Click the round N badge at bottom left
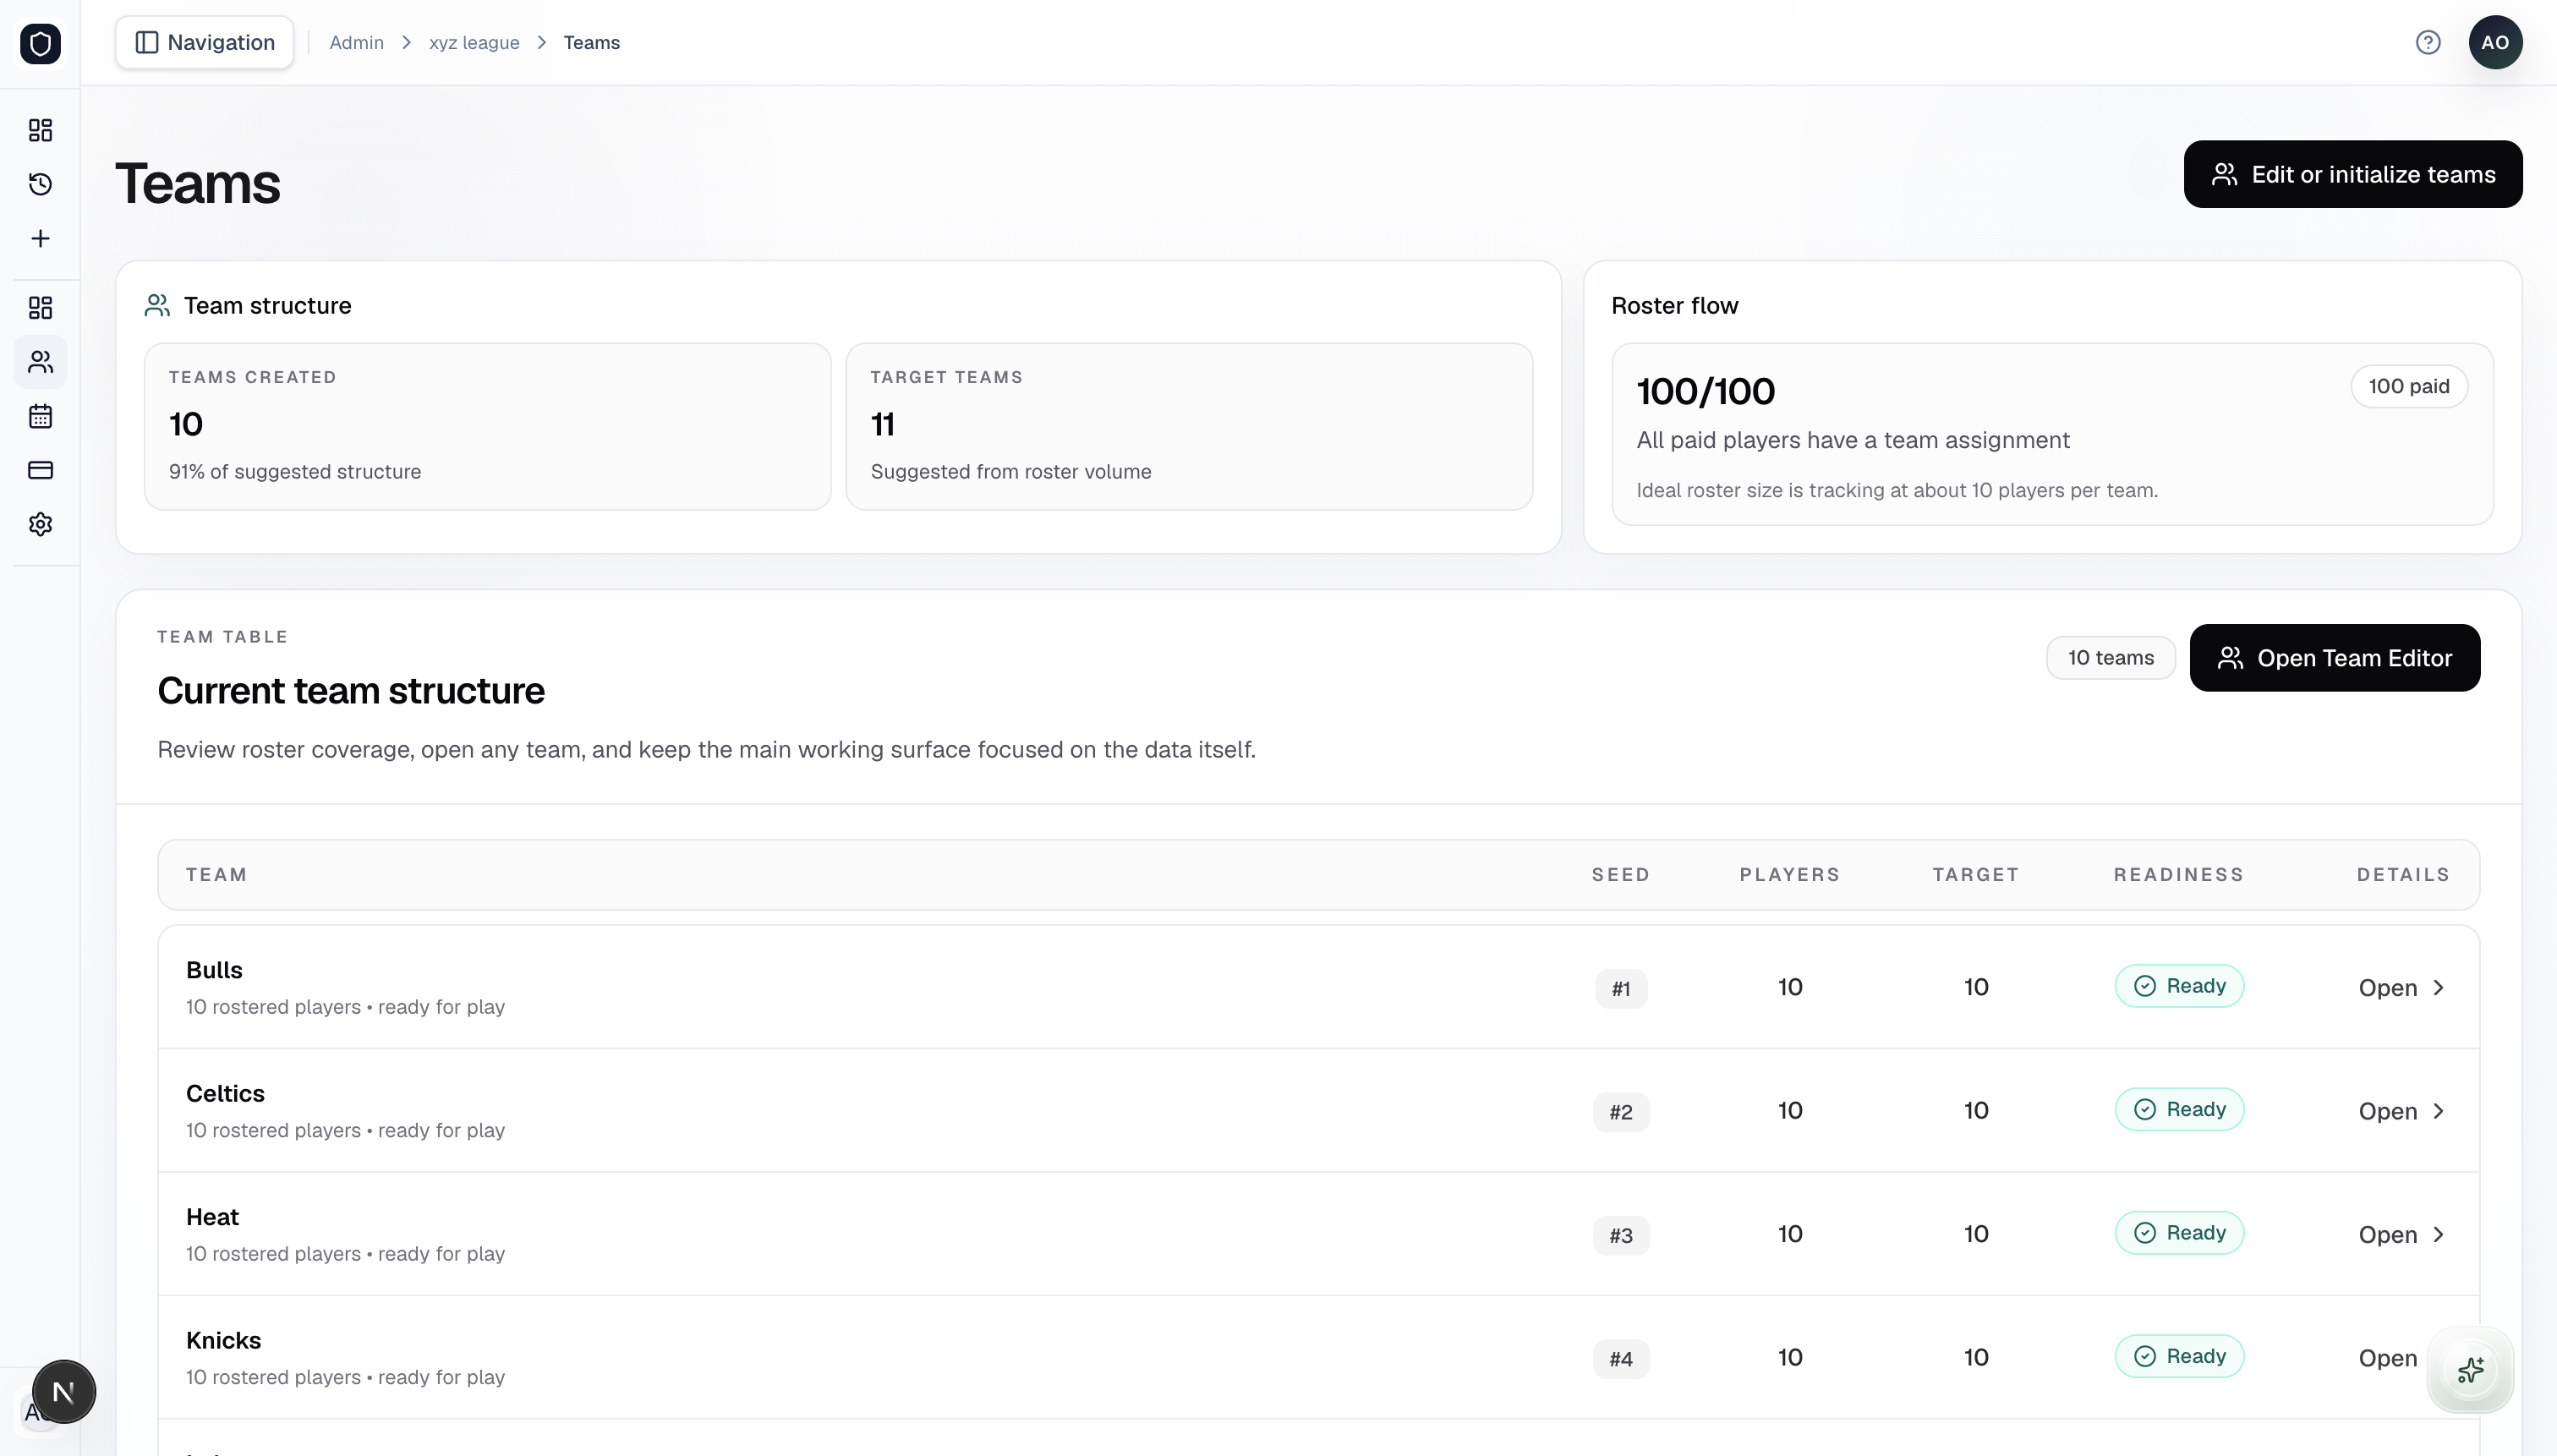The image size is (2557, 1456). 63,1391
